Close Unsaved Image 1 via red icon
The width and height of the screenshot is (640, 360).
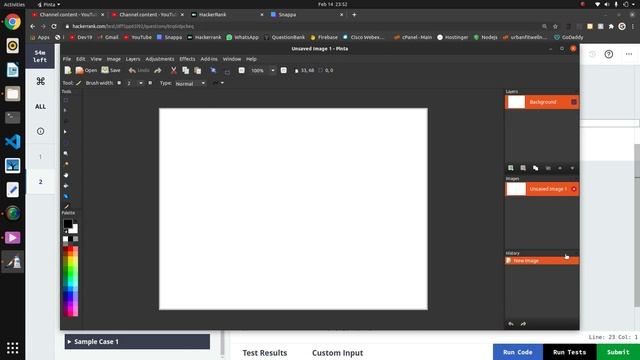click(x=574, y=189)
